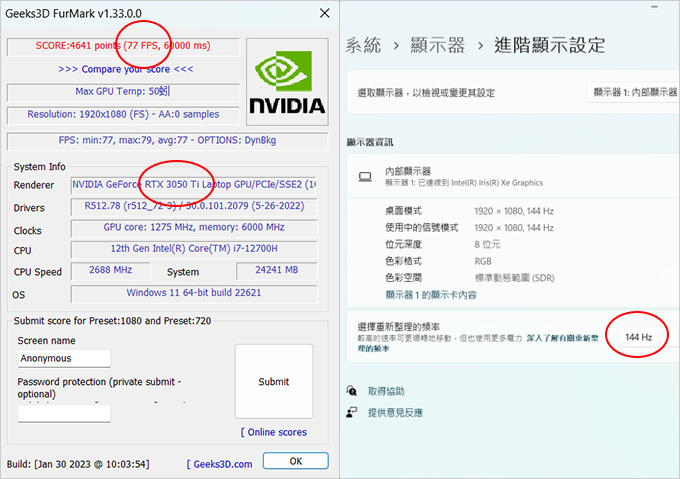
Task: Click the OK button in FurMark
Action: [296, 461]
